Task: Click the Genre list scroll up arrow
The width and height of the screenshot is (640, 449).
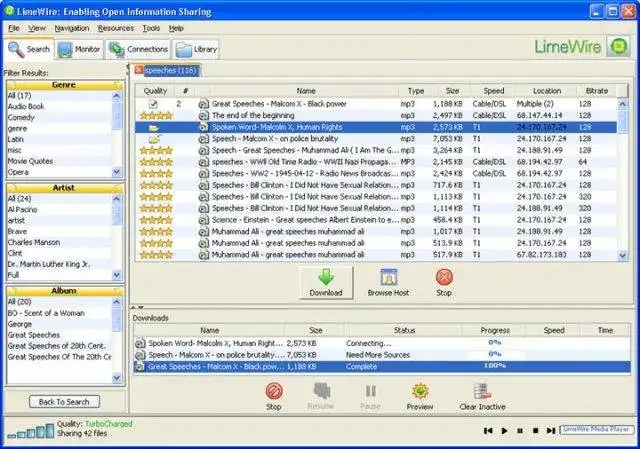Action: (116, 96)
